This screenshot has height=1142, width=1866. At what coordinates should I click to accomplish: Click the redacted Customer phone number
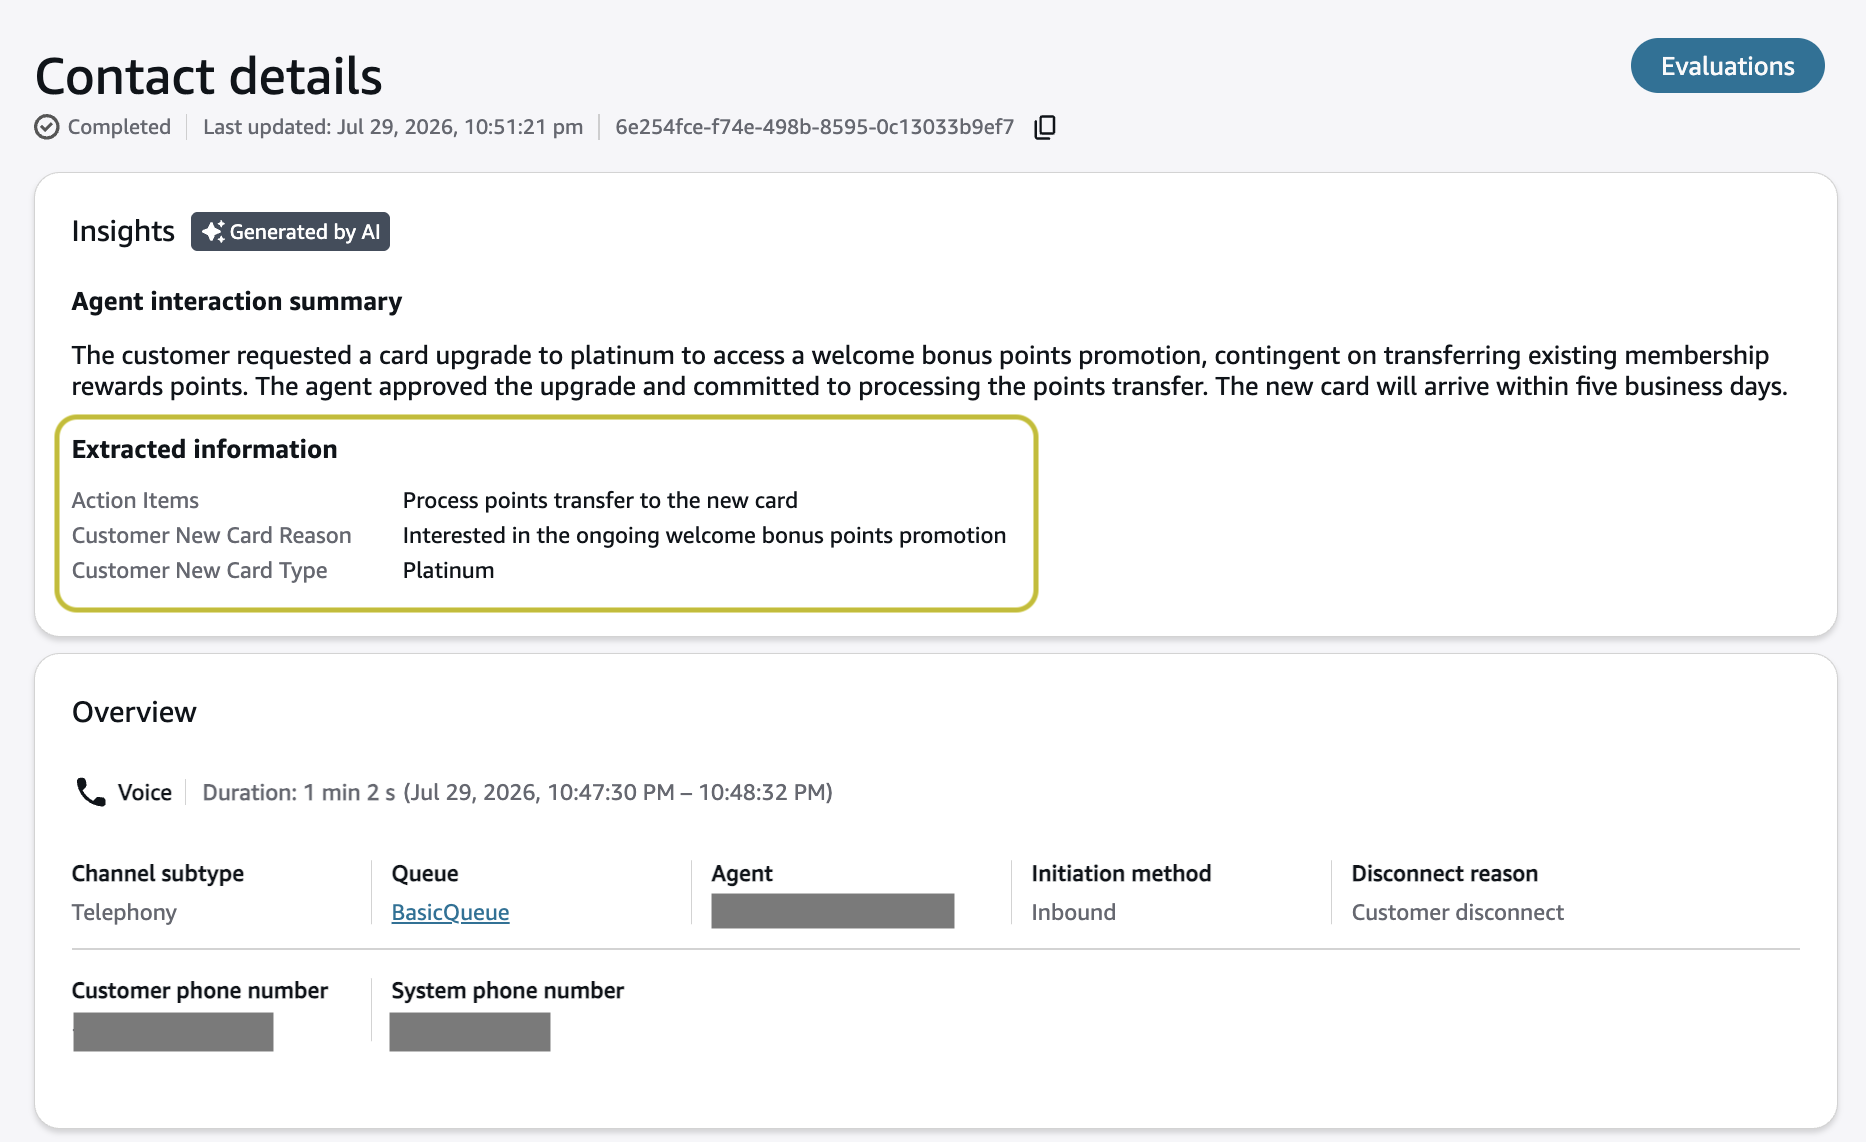click(x=173, y=1032)
